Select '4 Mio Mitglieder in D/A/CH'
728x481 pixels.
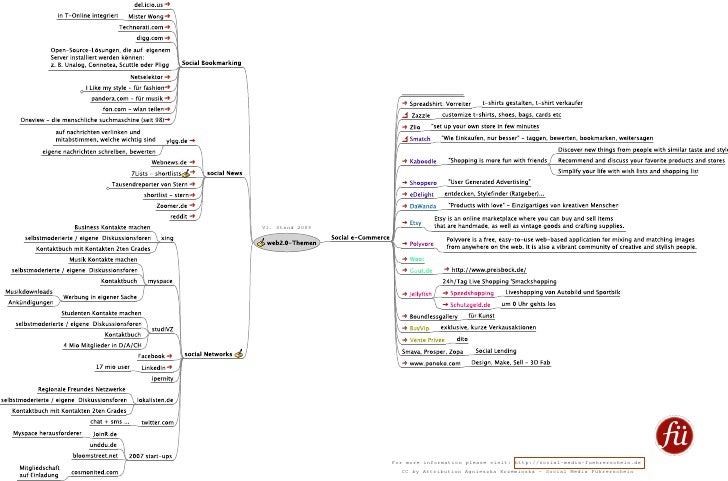[102, 345]
